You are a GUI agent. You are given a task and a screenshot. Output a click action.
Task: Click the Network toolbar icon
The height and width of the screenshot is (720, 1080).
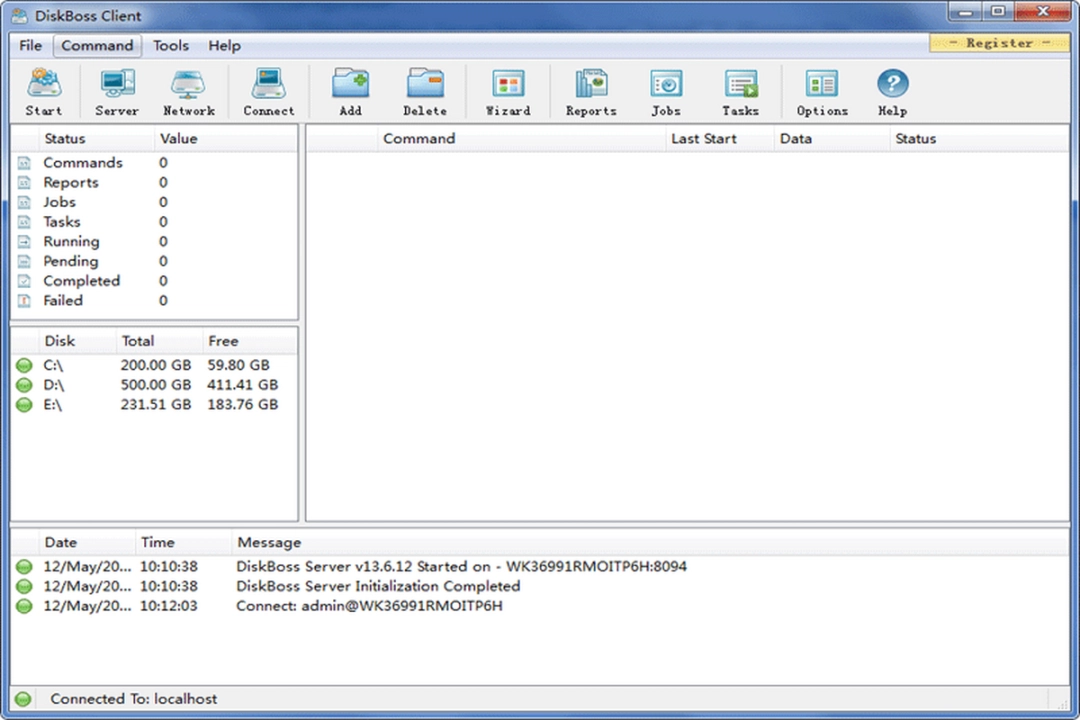coord(188,90)
